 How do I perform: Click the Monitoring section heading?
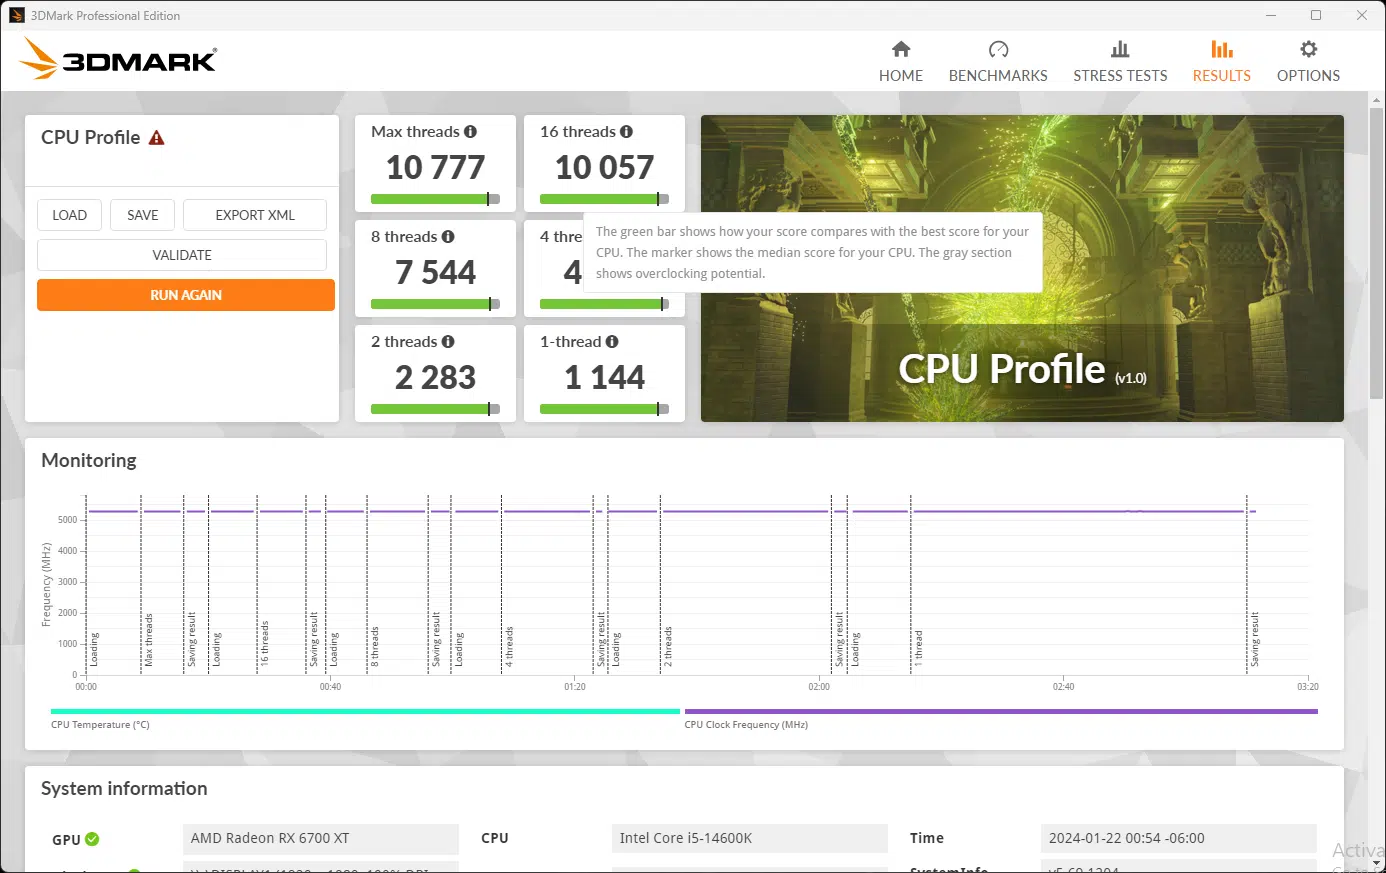pyautogui.click(x=89, y=460)
